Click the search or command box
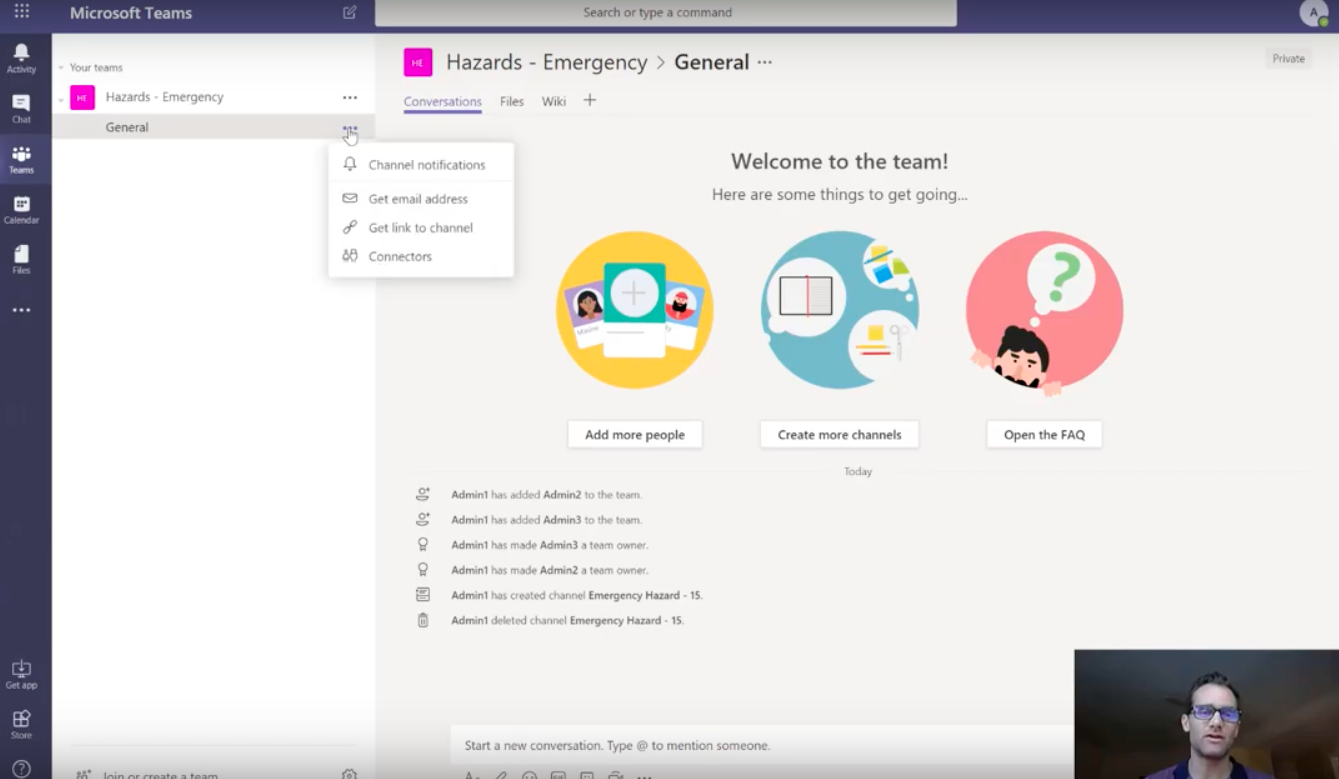The width and height of the screenshot is (1339, 779). click(x=666, y=13)
